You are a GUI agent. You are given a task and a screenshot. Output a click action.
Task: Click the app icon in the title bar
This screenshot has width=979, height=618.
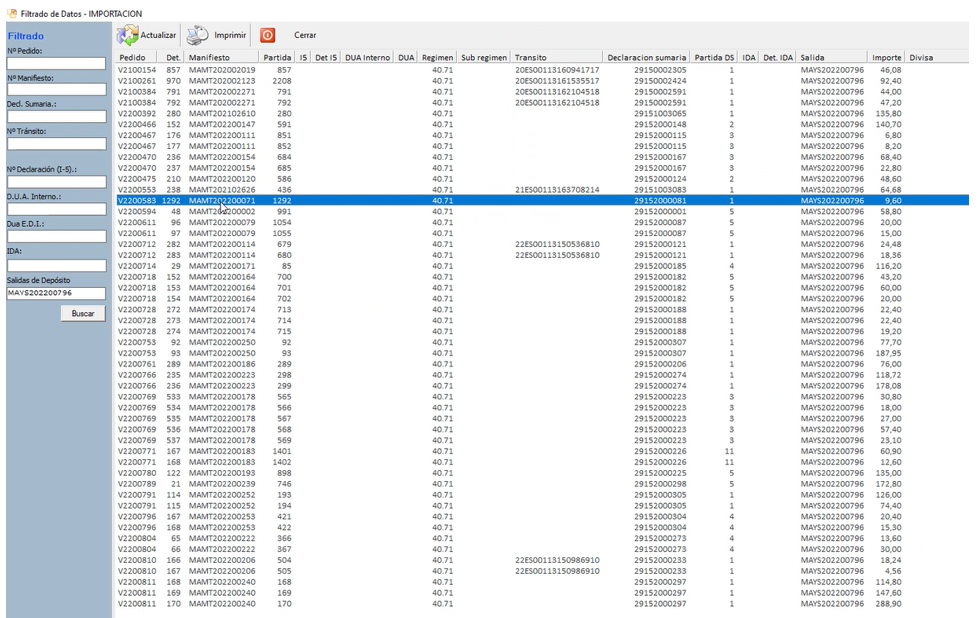coord(12,13)
